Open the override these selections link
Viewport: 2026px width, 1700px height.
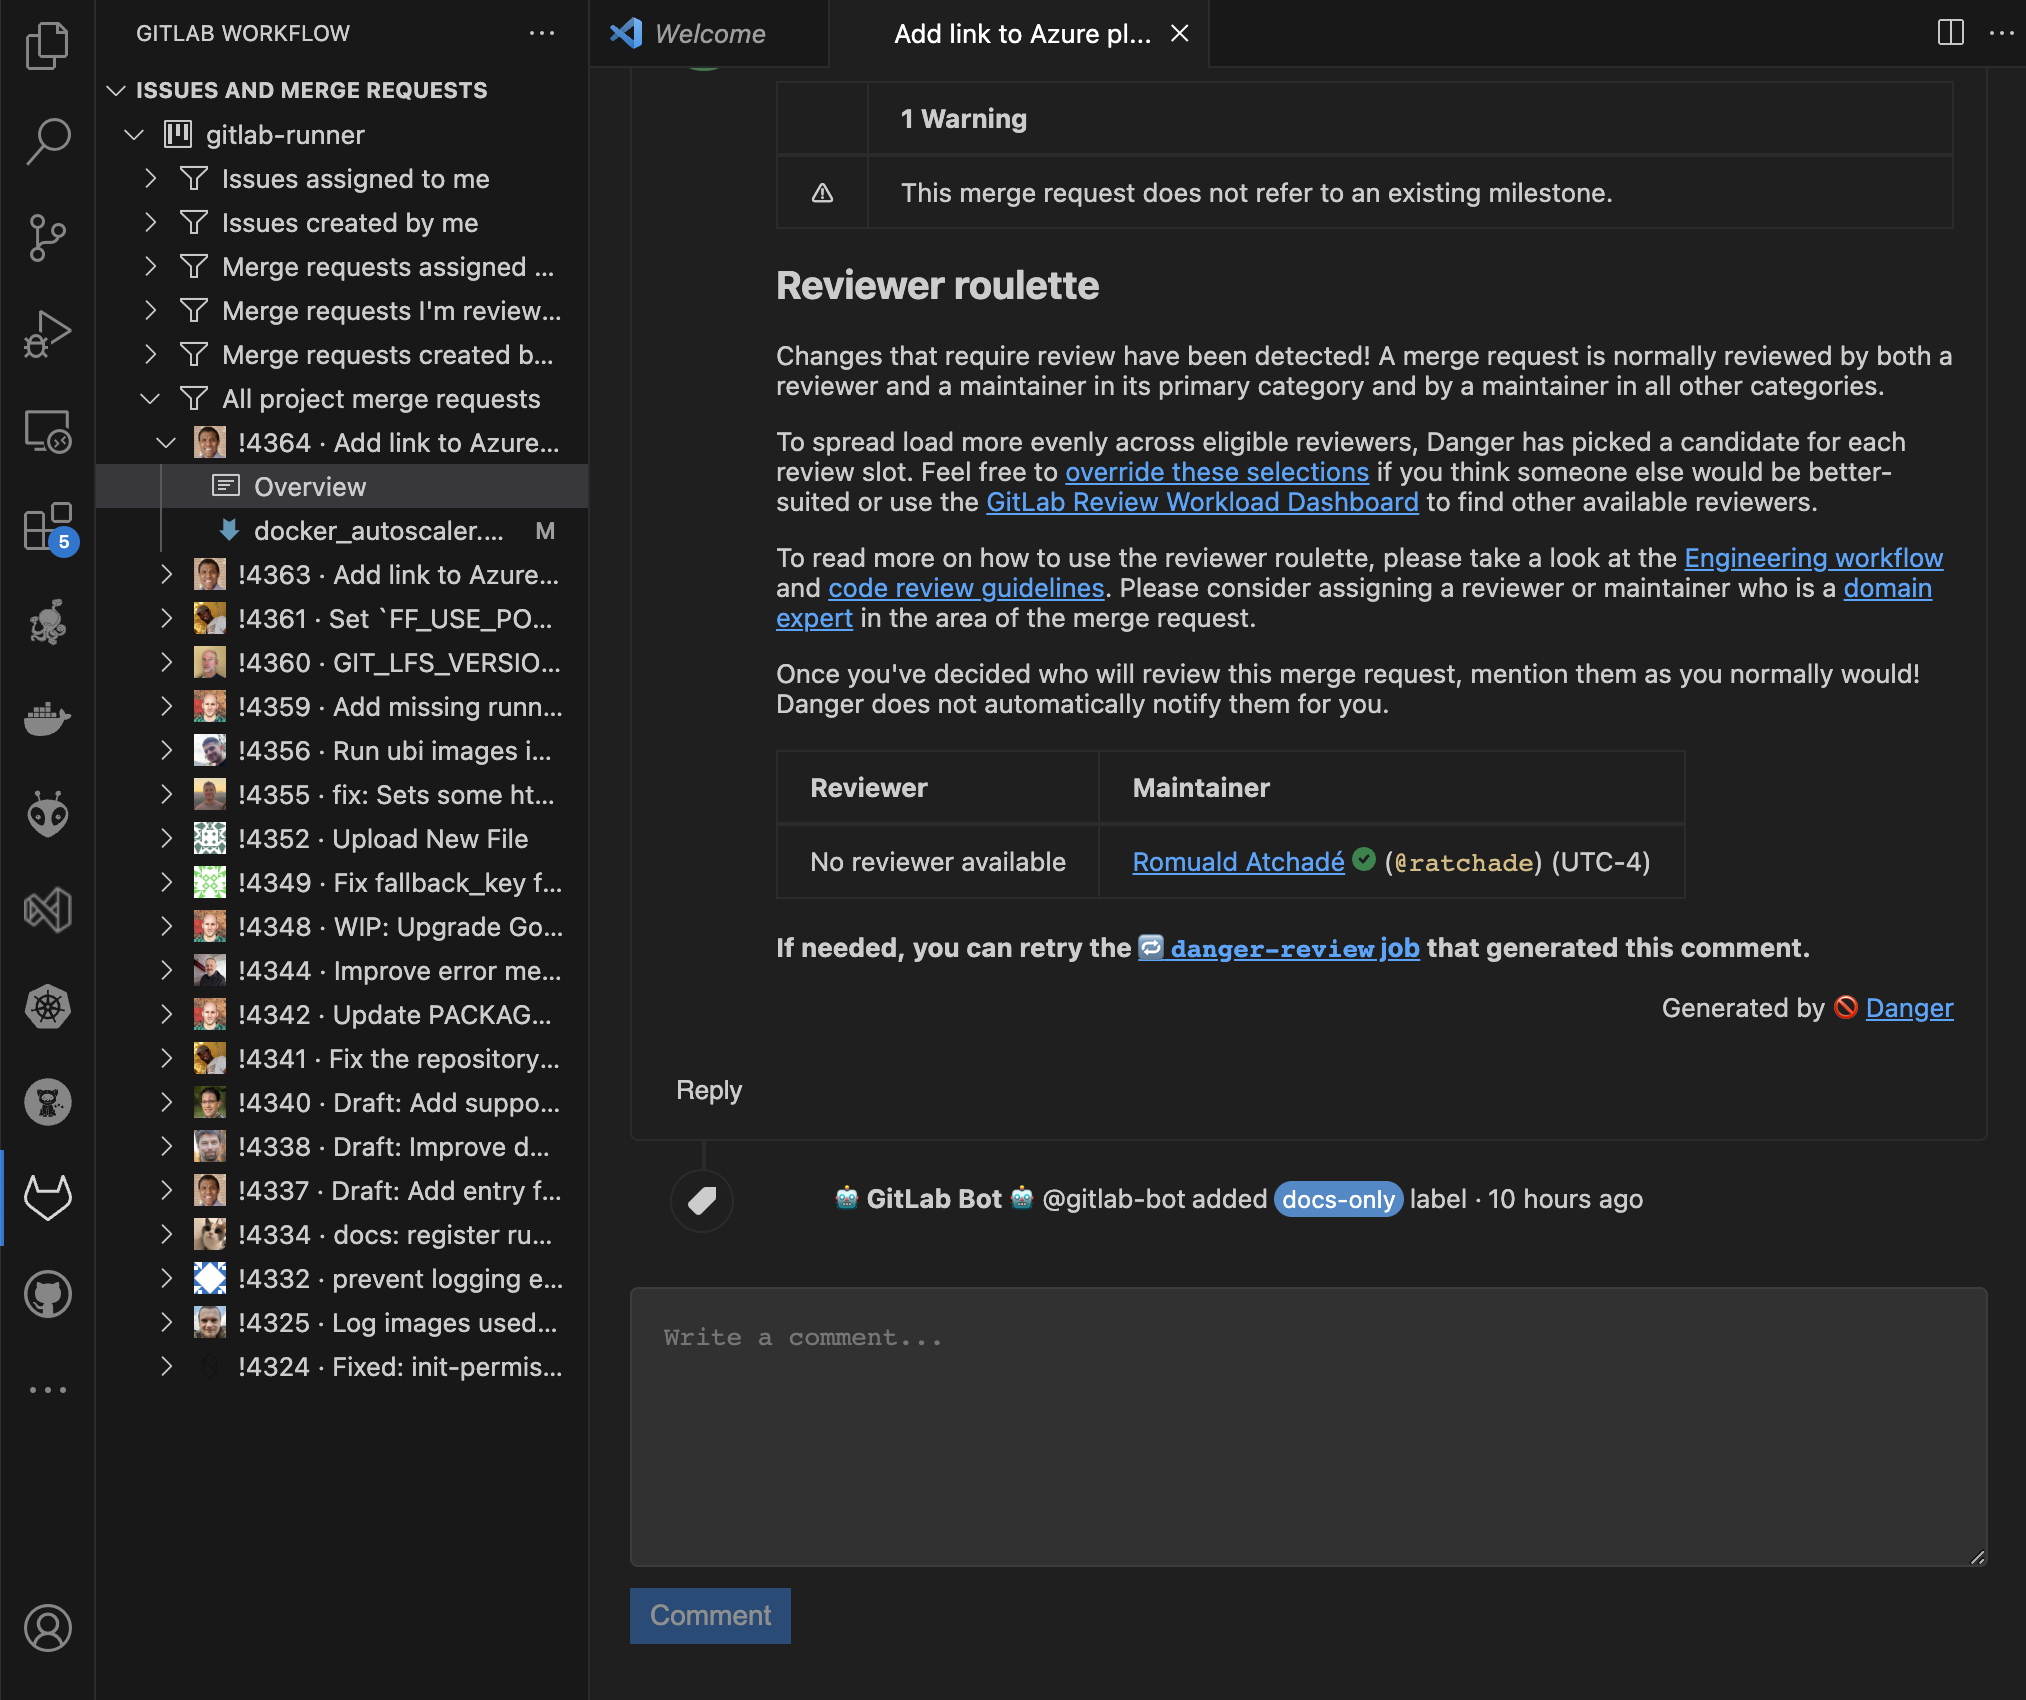click(x=1216, y=472)
